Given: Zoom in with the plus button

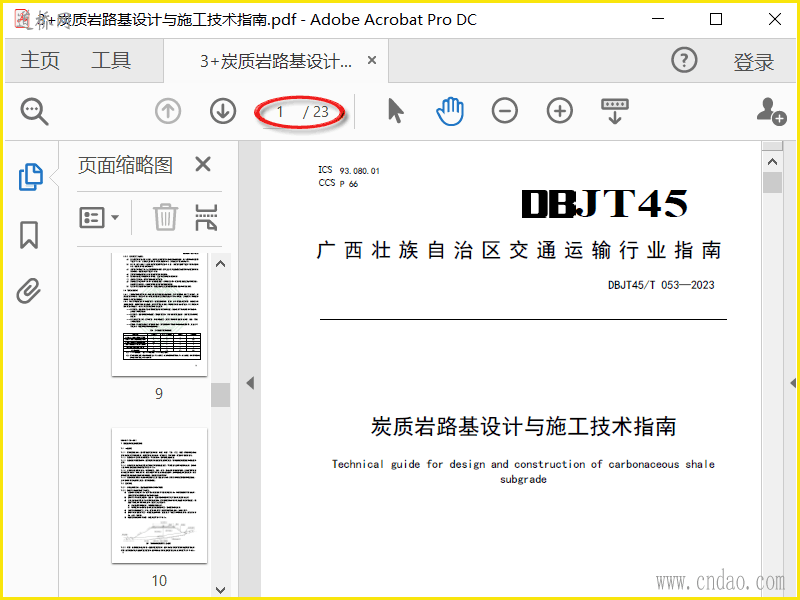Looking at the screenshot, I should [560, 111].
